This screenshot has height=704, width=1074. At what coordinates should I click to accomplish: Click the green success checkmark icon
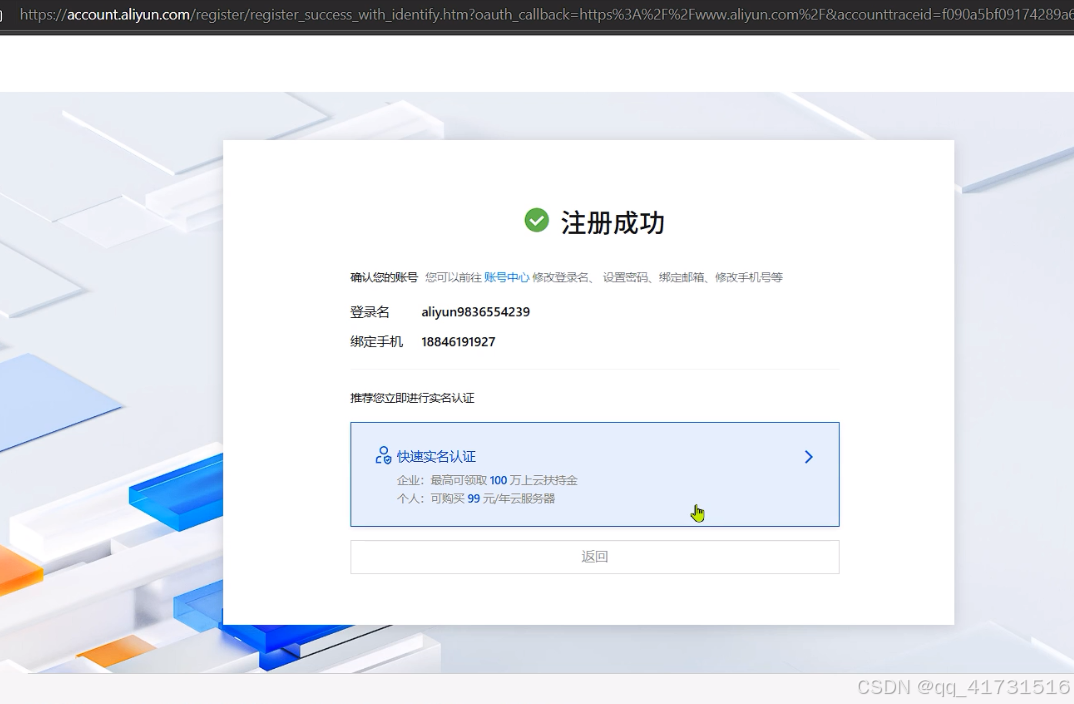pyautogui.click(x=536, y=221)
